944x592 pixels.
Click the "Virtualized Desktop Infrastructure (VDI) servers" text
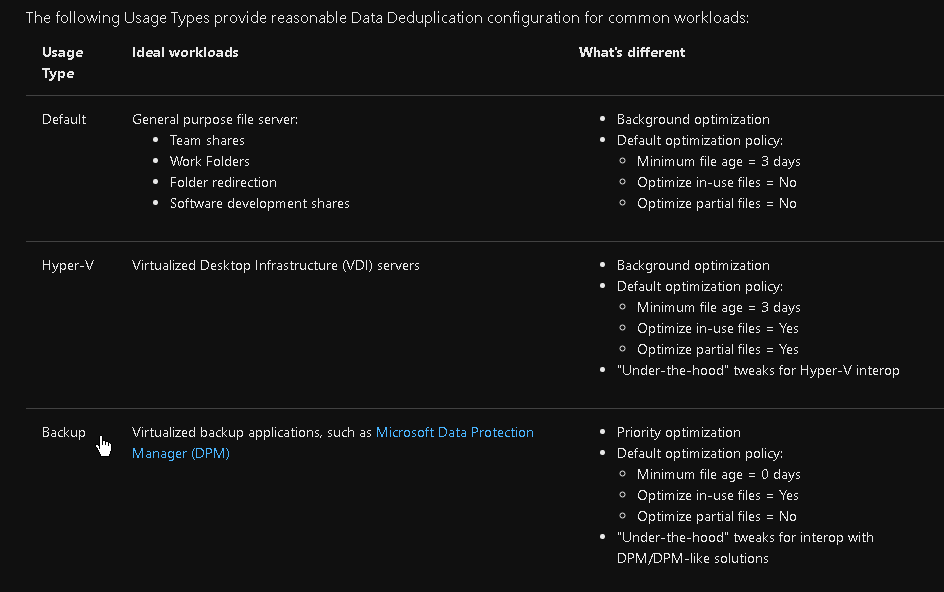point(276,265)
